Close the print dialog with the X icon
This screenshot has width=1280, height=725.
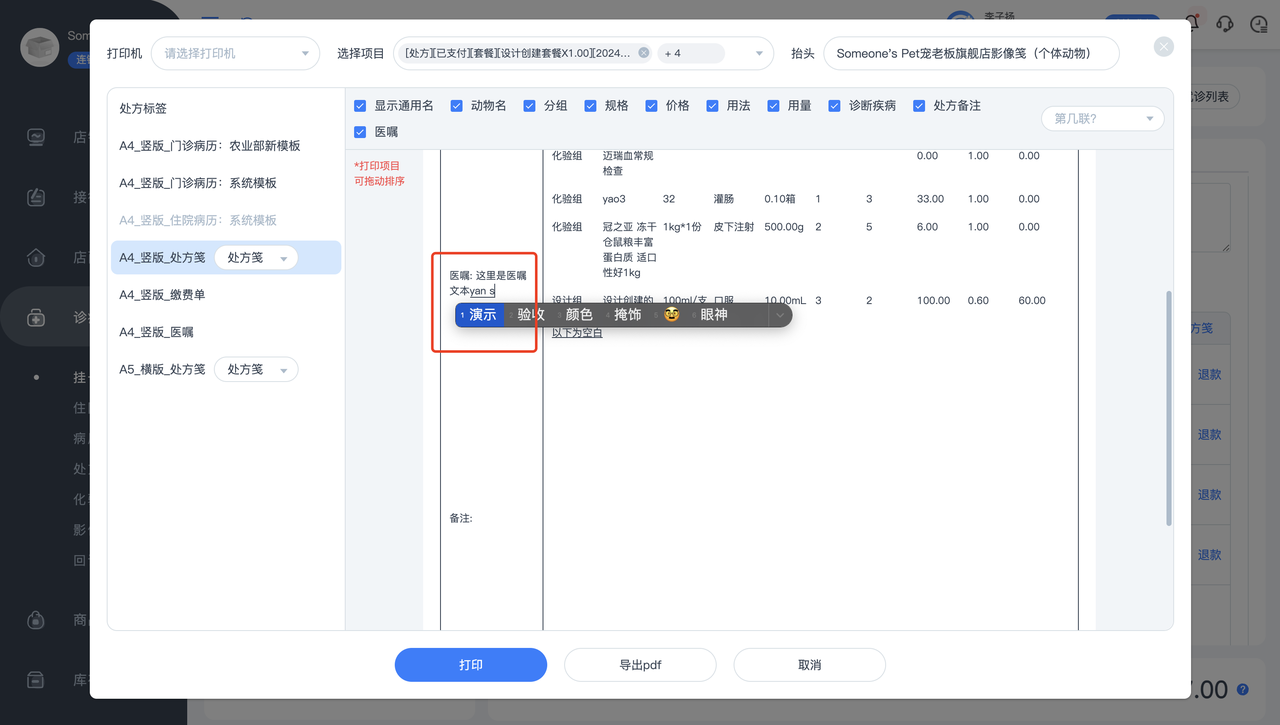1163,46
